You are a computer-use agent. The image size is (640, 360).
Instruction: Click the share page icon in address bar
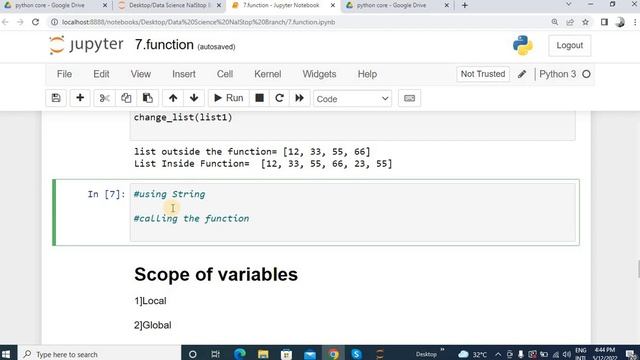point(570,22)
